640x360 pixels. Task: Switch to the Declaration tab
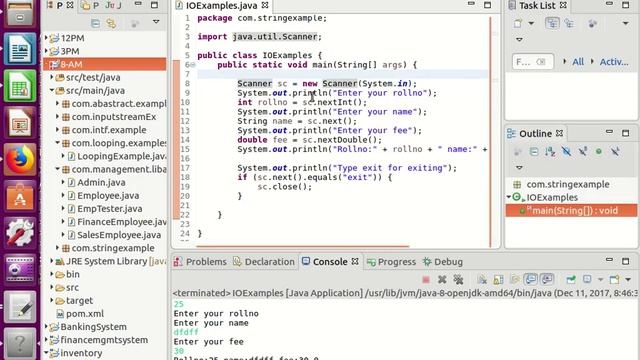pos(264,262)
